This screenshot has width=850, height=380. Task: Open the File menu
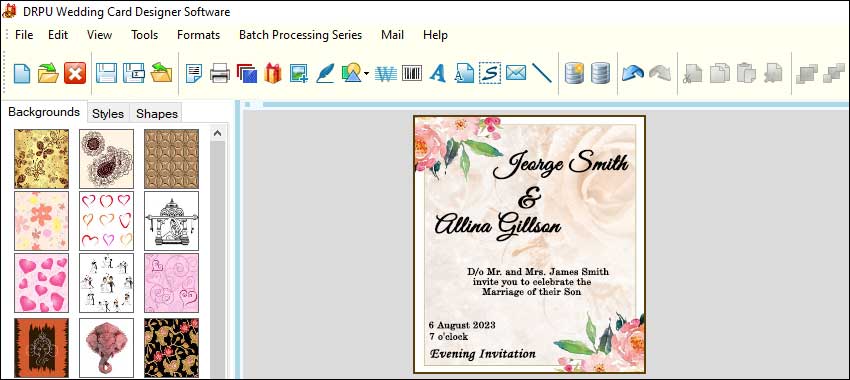coord(24,35)
